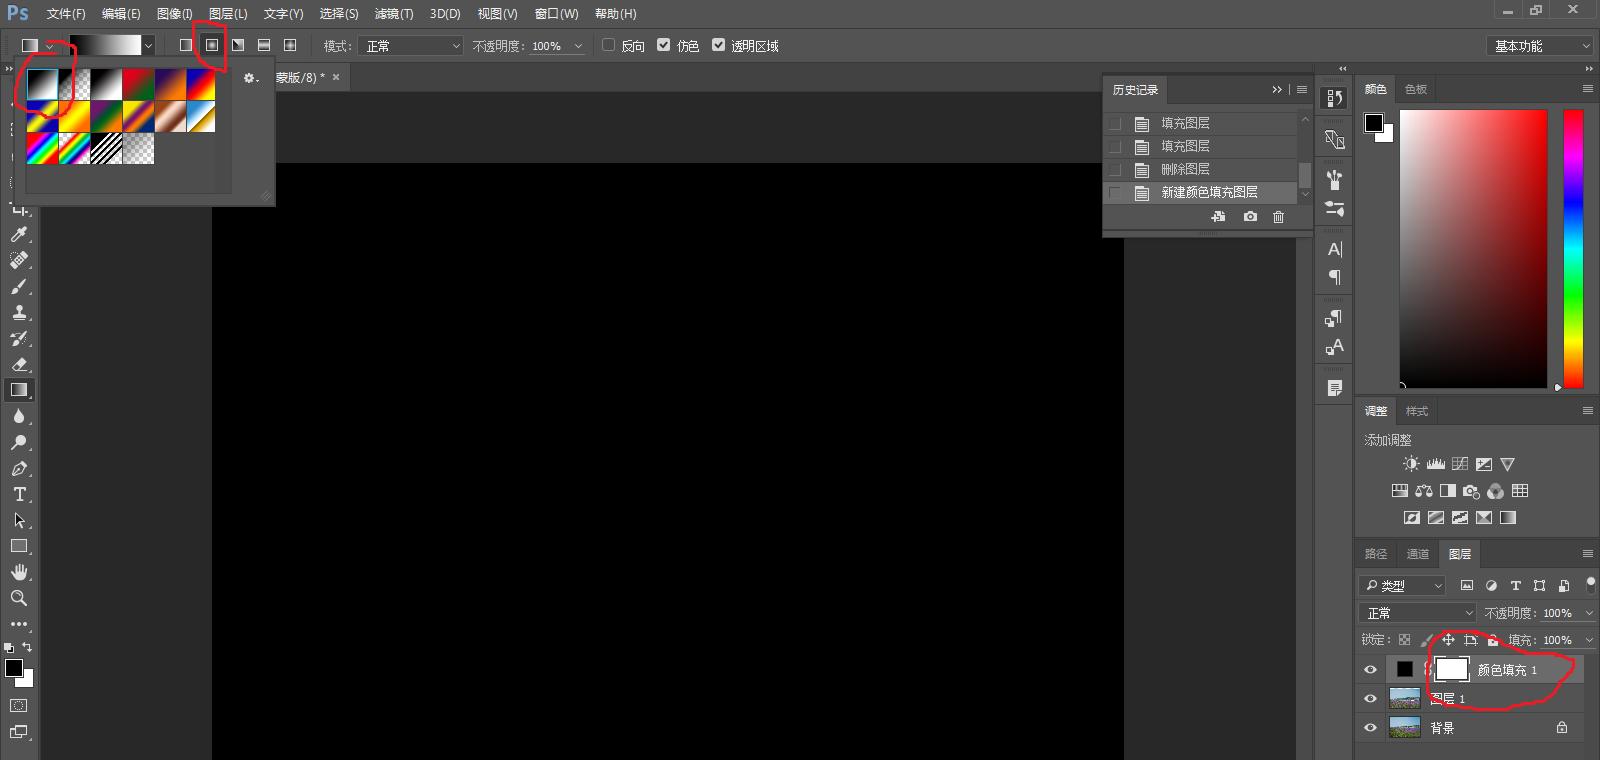The image size is (1612, 760).
Task: Toggle lock position in Layers panel
Action: pyautogui.click(x=1448, y=640)
